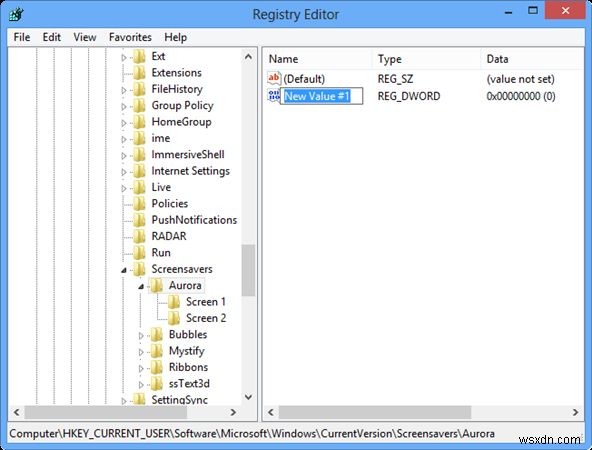Click the tree pane scroll right arrow
This screenshot has width=592, height=450.
point(233,412)
